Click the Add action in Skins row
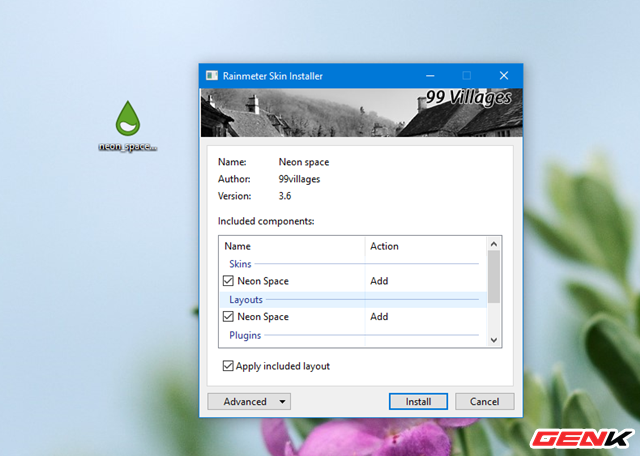This screenshot has height=456, width=640. pyautogui.click(x=379, y=281)
